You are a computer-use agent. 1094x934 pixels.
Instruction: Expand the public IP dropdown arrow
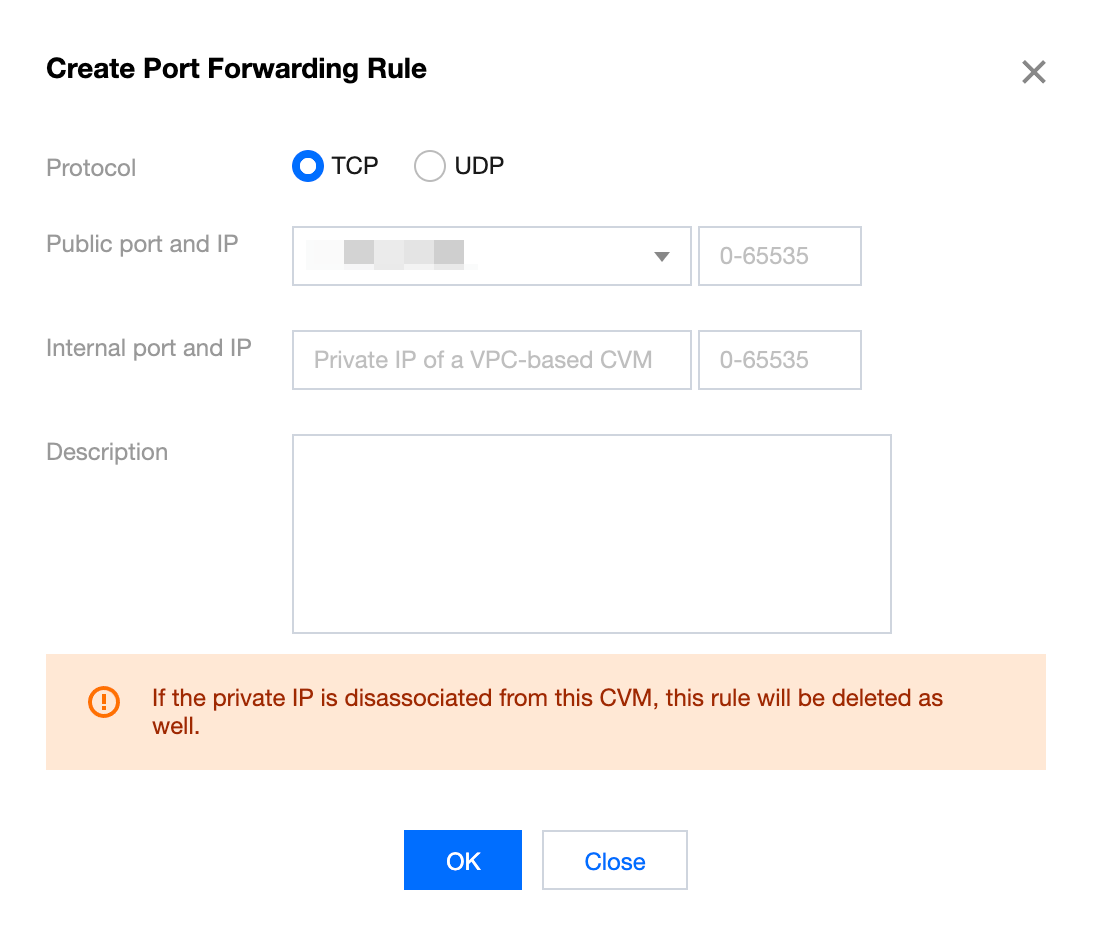click(x=661, y=257)
